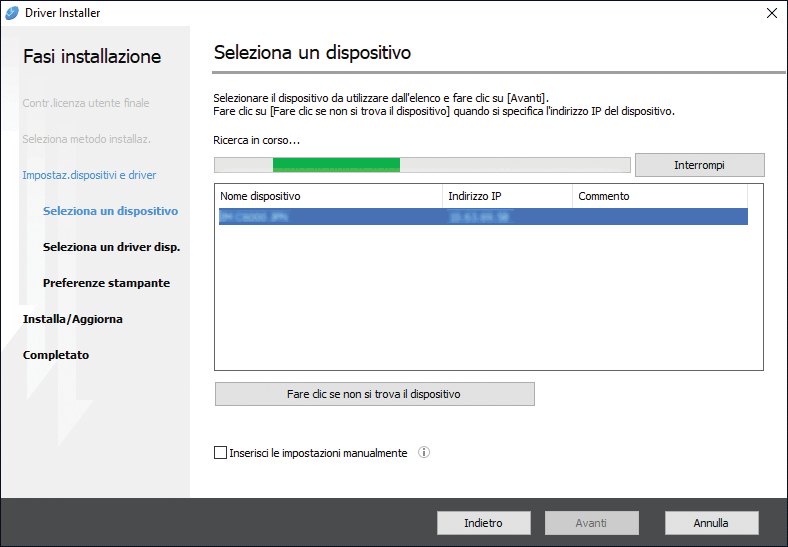The width and height of the screenshot is (788, 547).
Task: Click 'Installa/Aggiorna' step in sidebar
Action: pos(73,319)
